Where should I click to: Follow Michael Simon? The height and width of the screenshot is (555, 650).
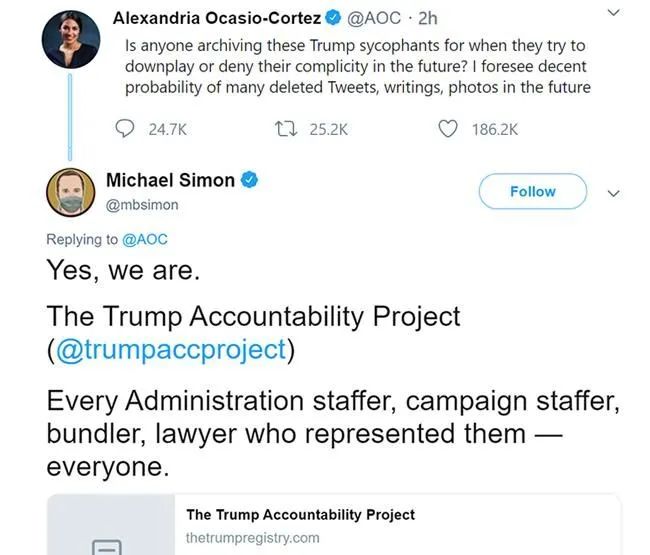click(532, 191)
